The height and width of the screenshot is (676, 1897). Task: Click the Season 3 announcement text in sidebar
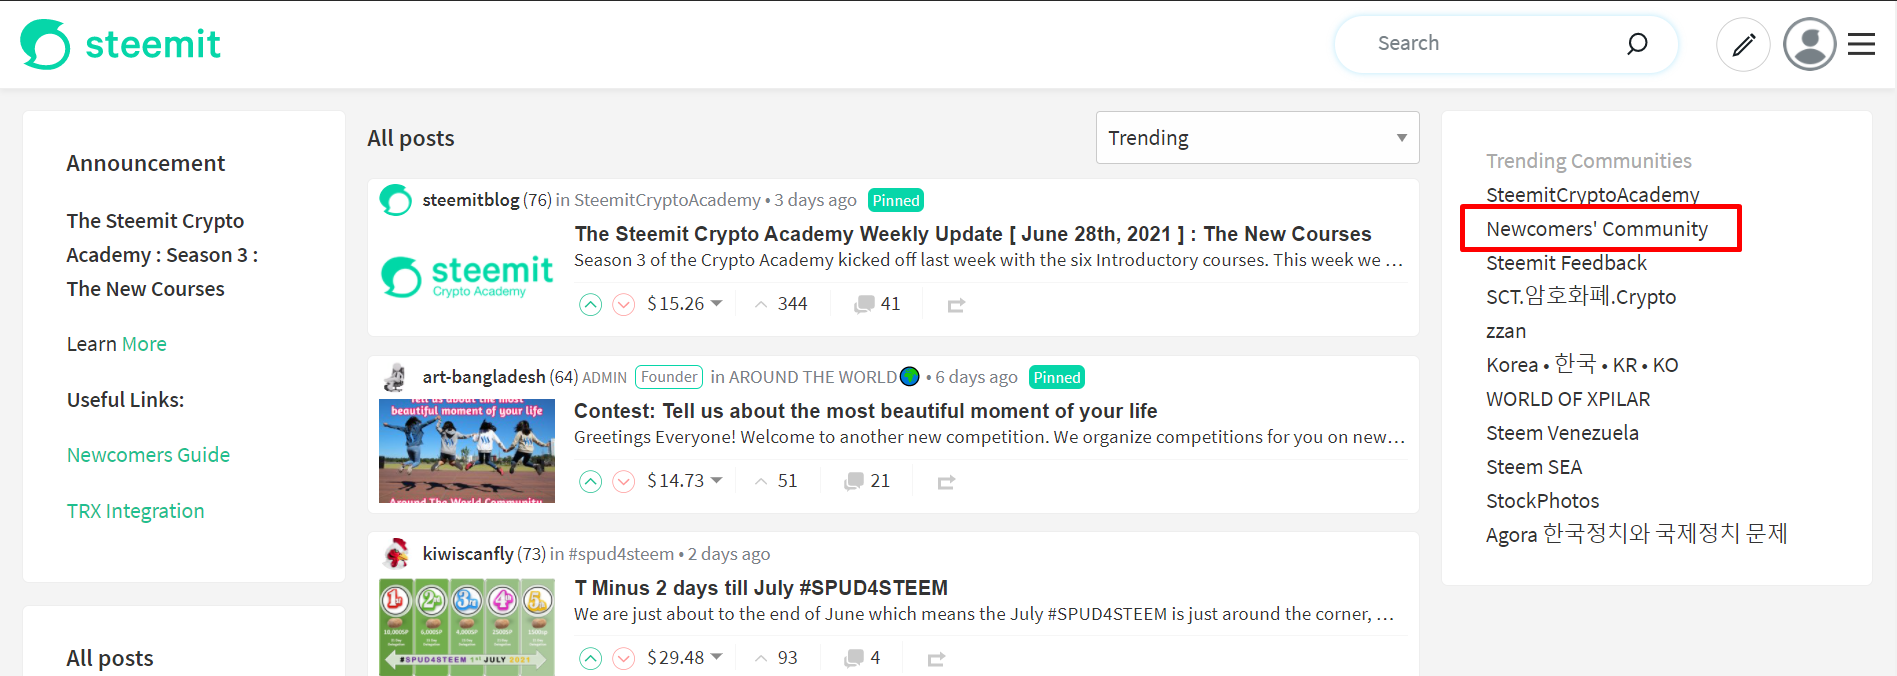click(x=162, y=255)
